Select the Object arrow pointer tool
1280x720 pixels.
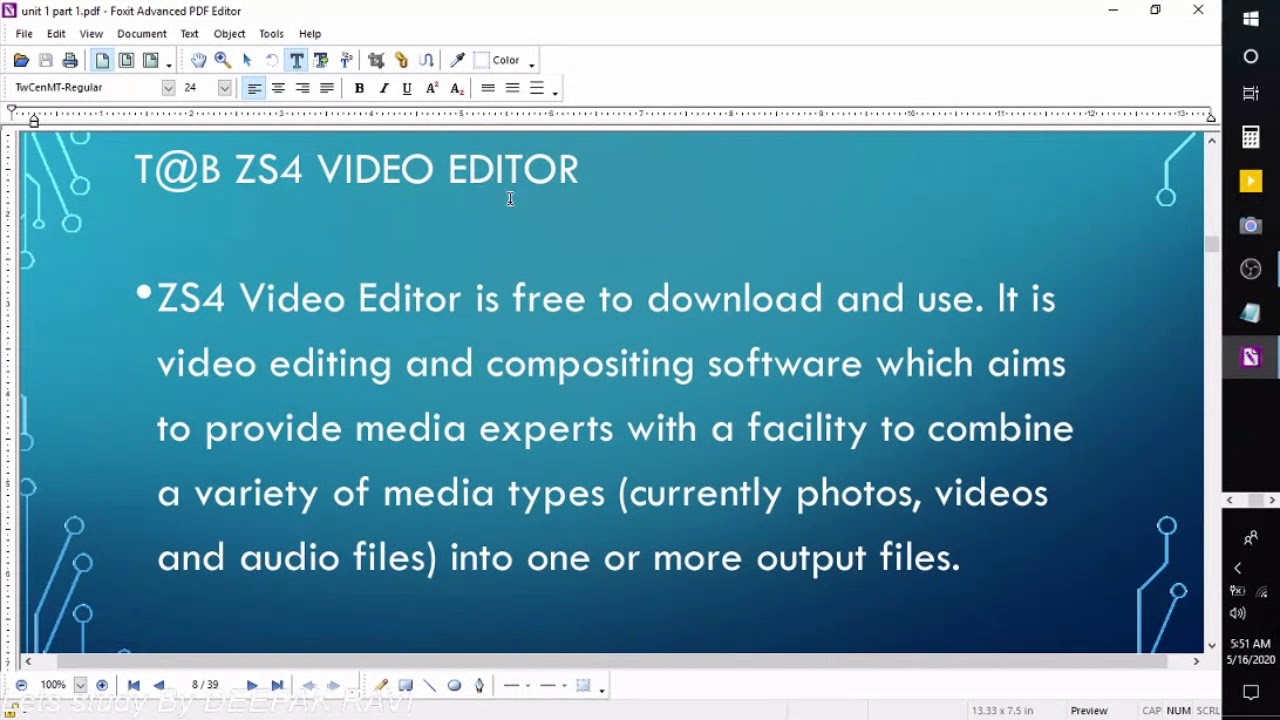[x=247, y=61]
